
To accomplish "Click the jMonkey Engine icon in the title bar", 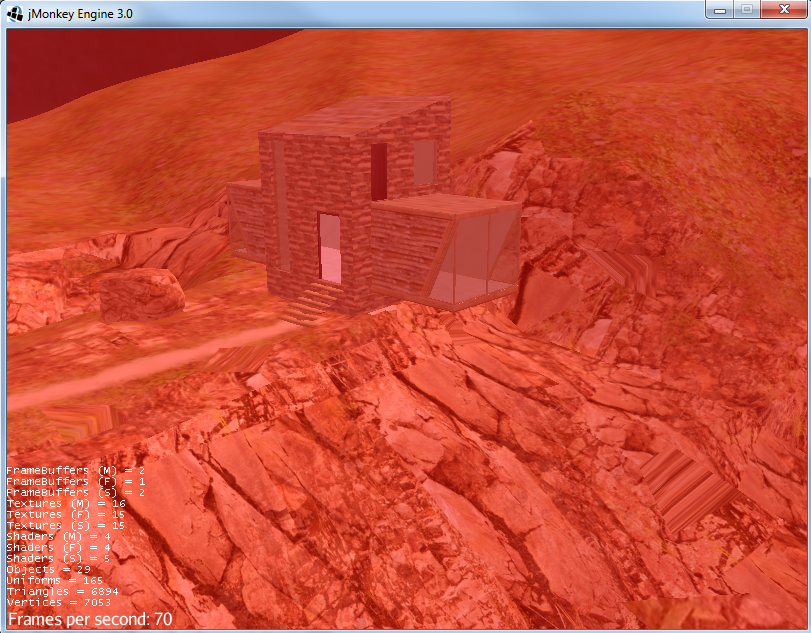I will (x=13, y=13).
